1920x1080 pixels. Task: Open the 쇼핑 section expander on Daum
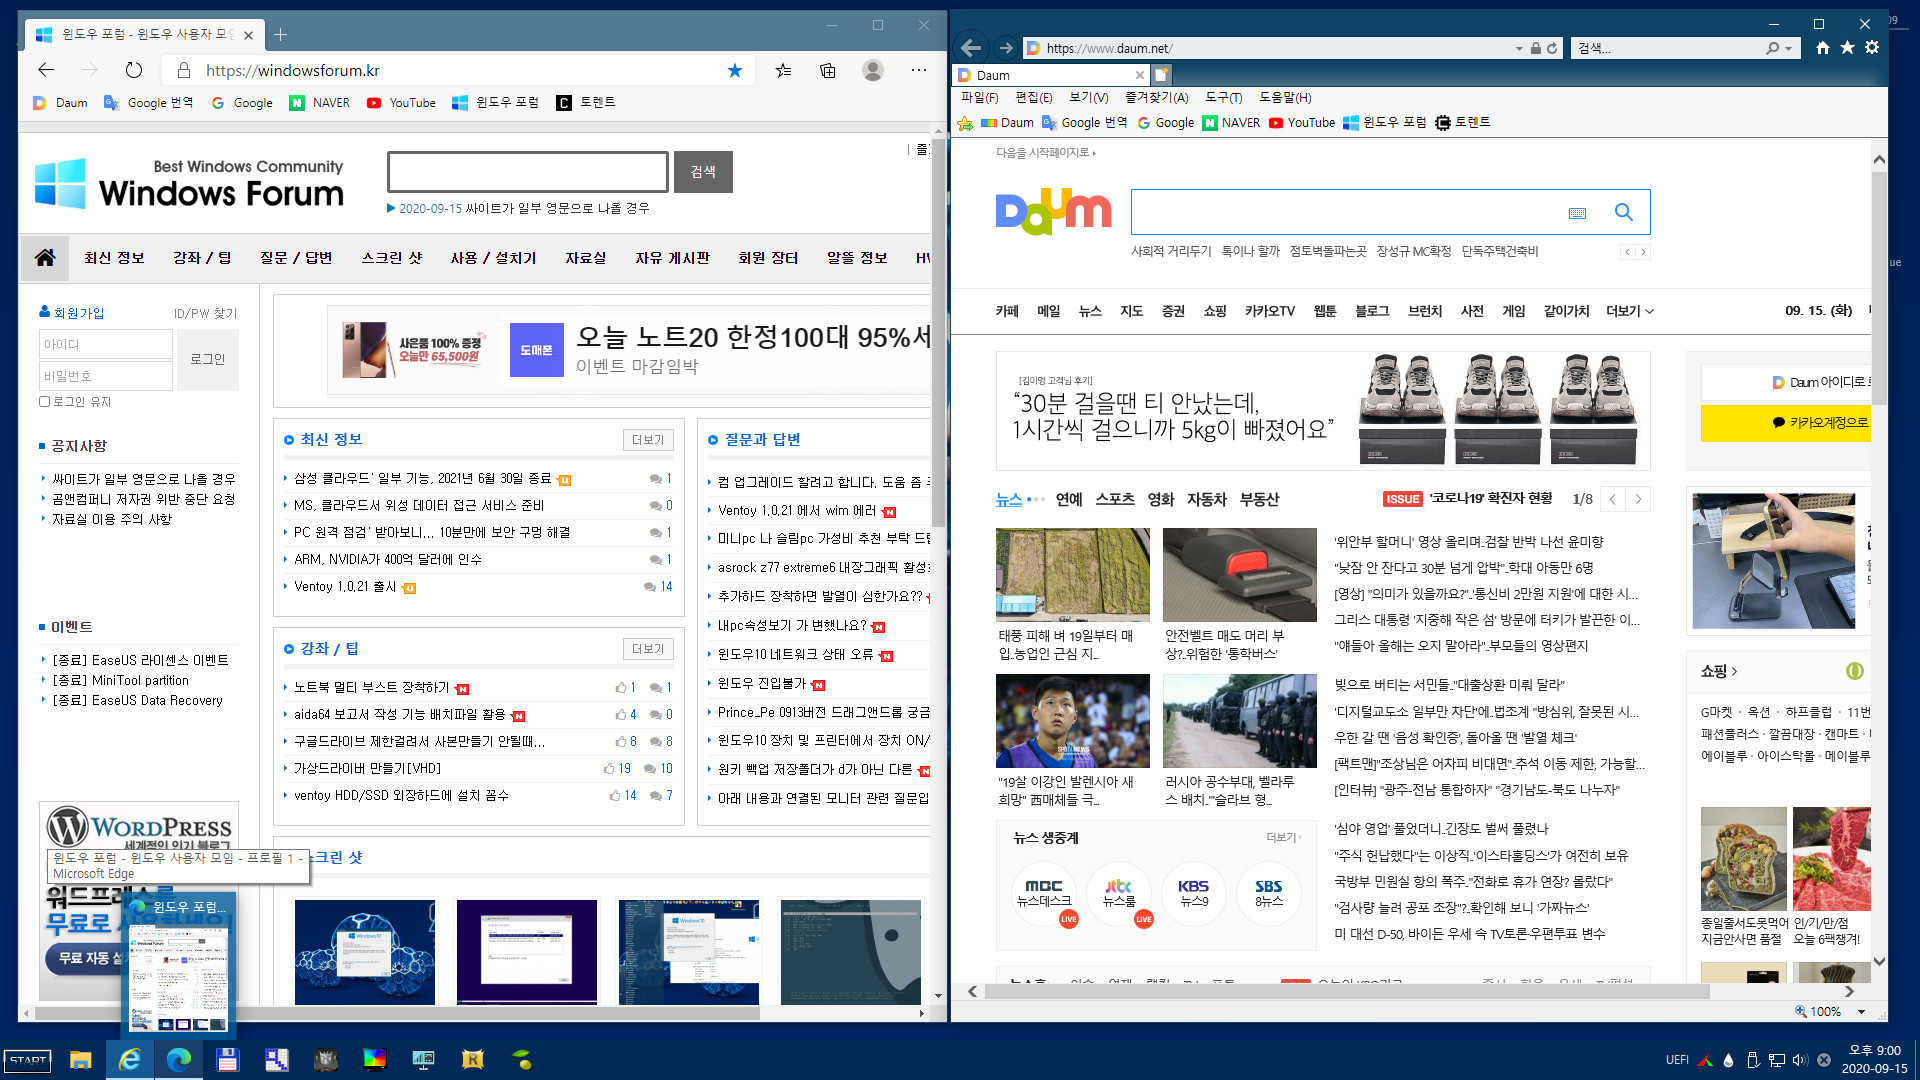[1719, 671]
